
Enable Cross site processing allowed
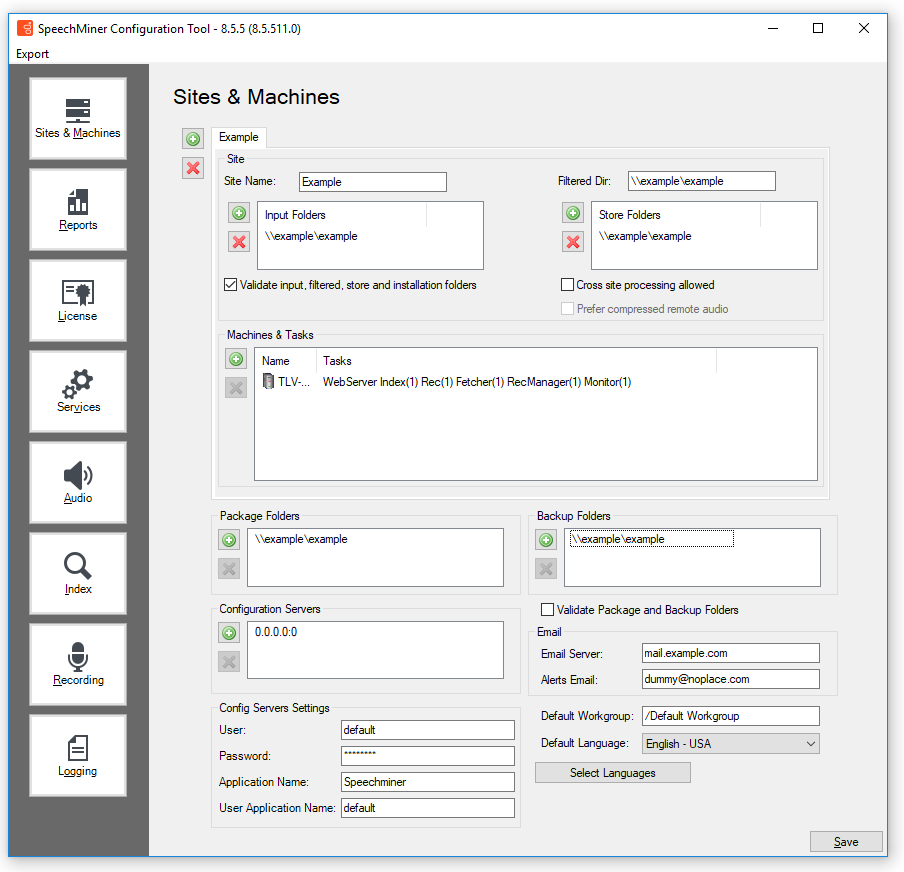(x=568, y=285)
